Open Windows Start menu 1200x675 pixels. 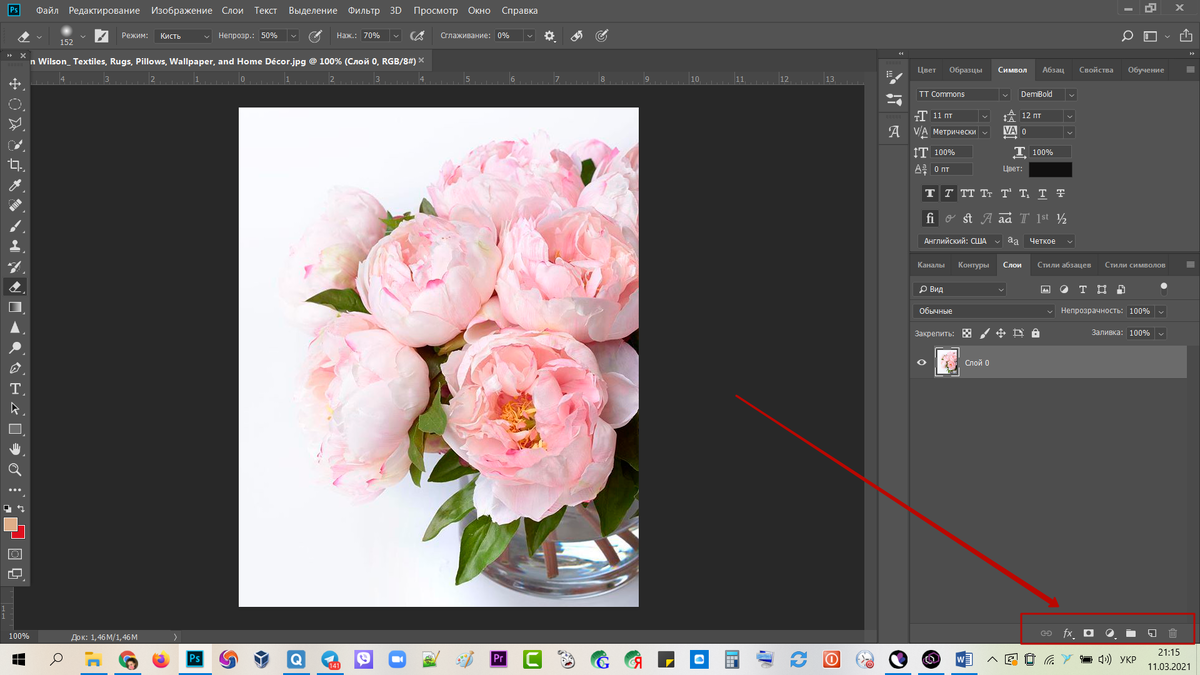[x=18, y=660]
